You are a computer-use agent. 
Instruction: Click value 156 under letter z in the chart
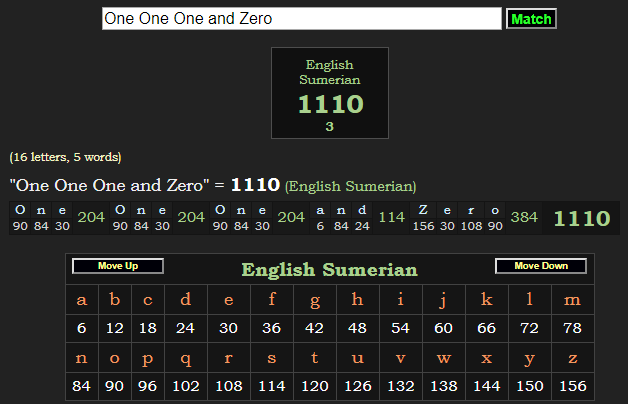click(x=572, y=385)
